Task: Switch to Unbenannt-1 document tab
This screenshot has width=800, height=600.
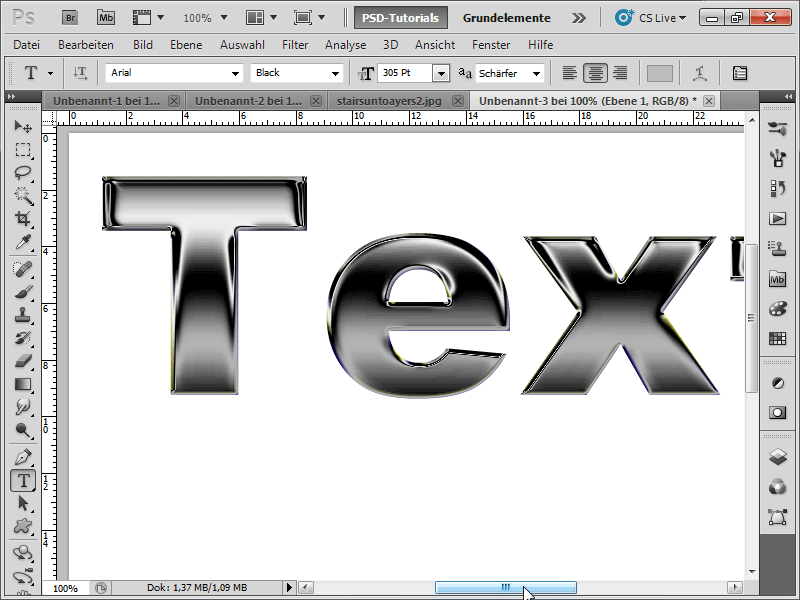Action: (106, 101)
